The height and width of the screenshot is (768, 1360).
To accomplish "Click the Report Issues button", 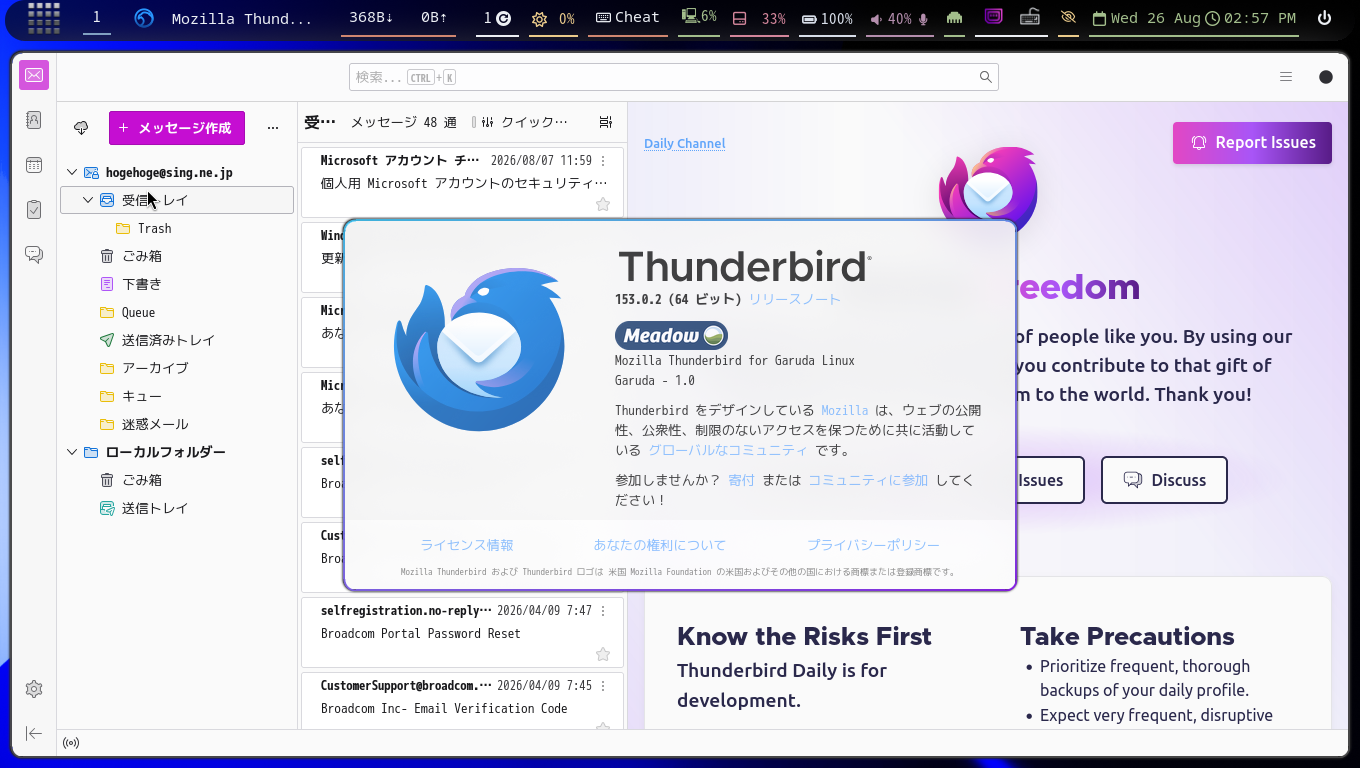I will point(1252,143).
